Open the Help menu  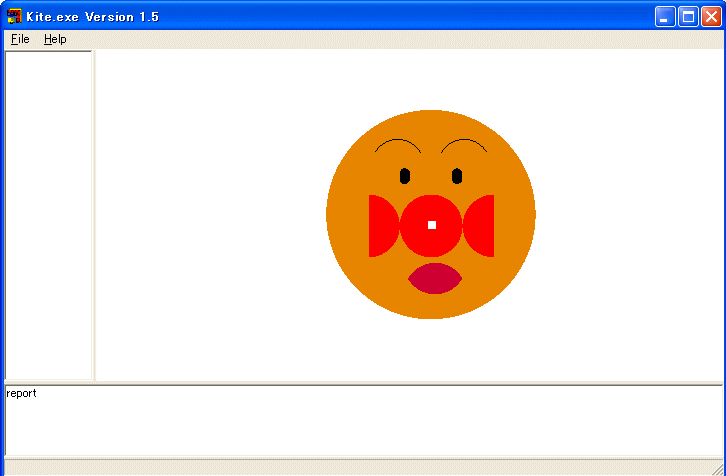[x=55, y=39]
